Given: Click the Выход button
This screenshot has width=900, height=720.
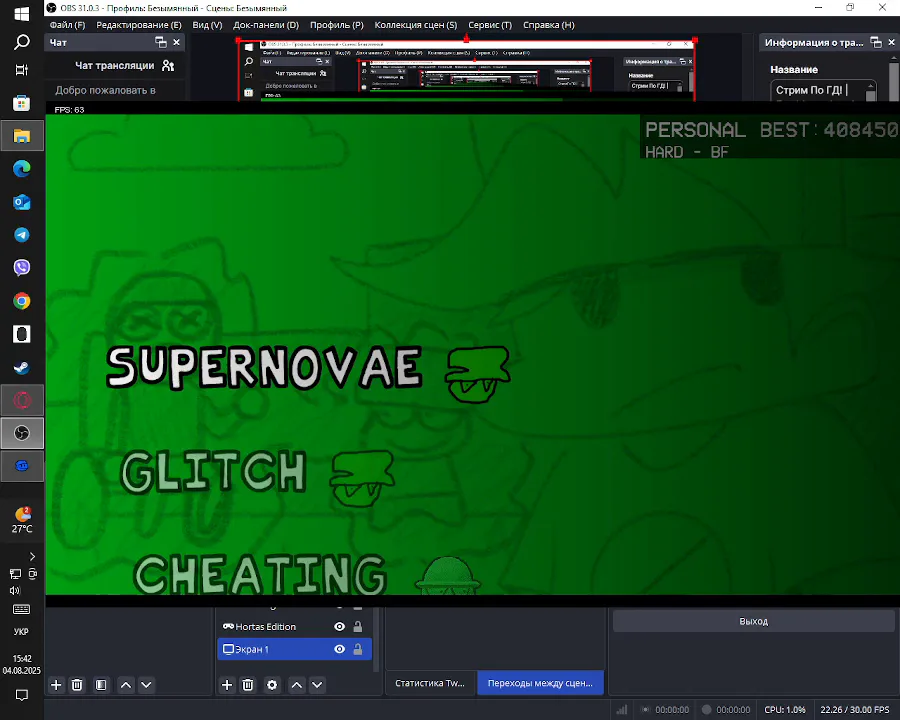Looking at the screenshot, I should [754, 621].
